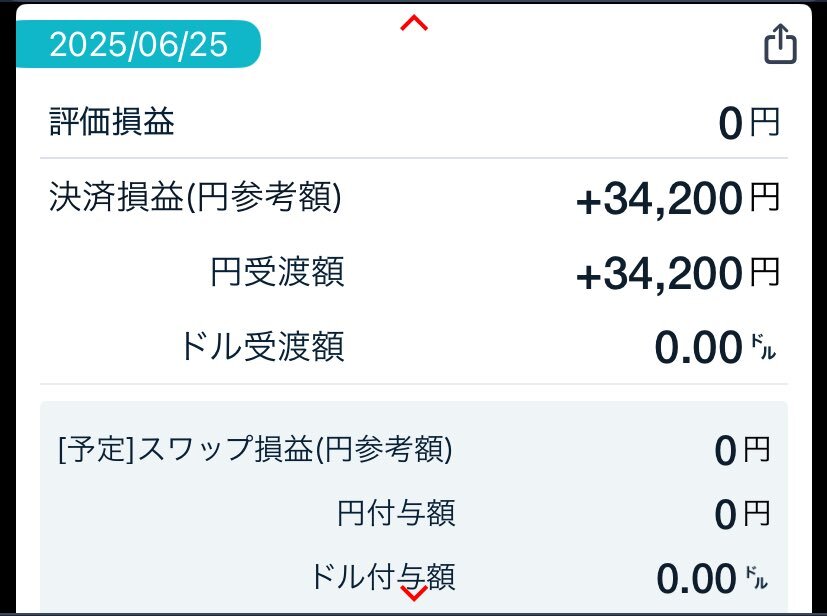Tap the ドル付与額 label
The width and height of the screenshot is (827, 616).
(x=382, y=576)
